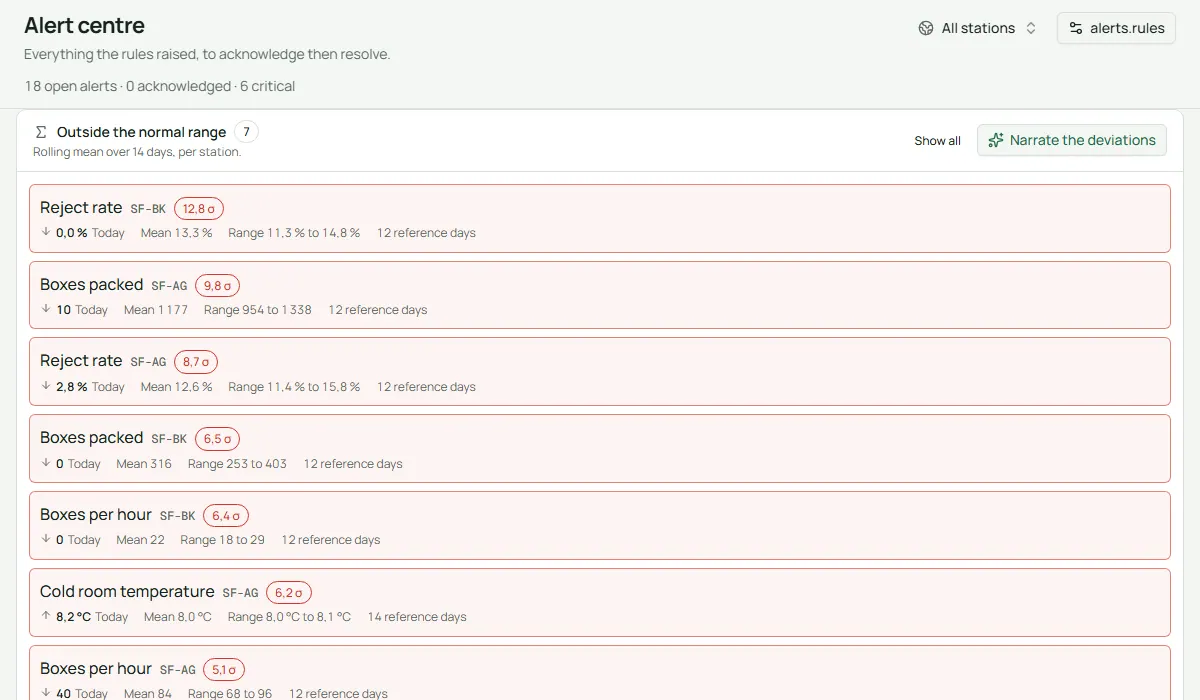This screenshot has height=700, width=1200.
Task: Open the Reject rate SF-AG alert
Action: coord(600,371)
